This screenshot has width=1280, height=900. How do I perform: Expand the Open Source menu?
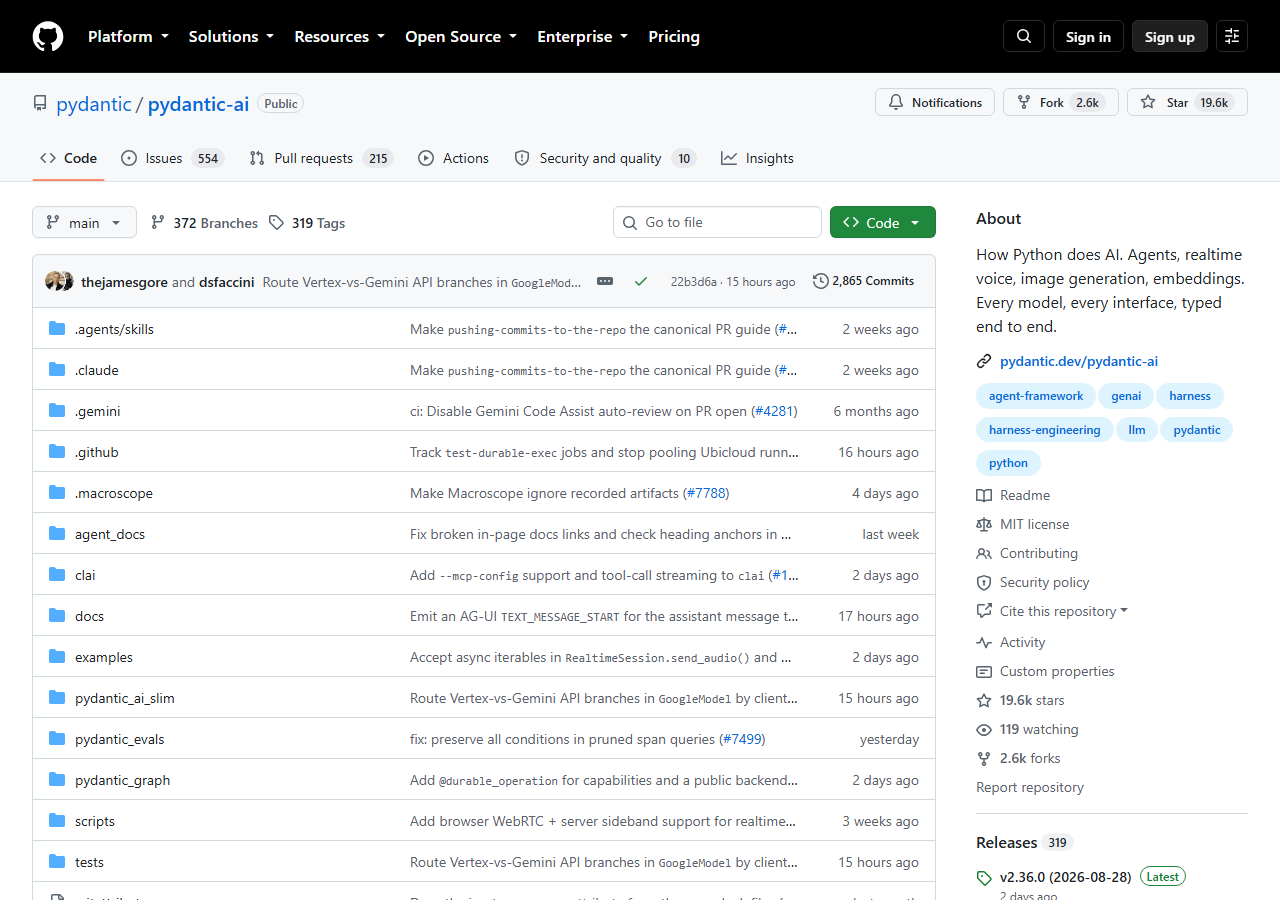point(461,36)
